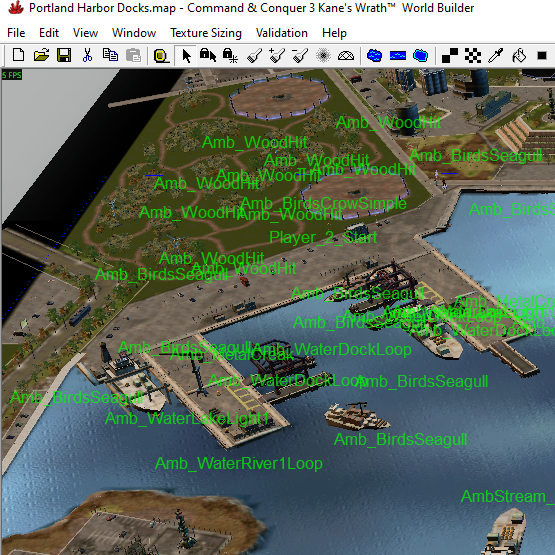
Task: Select the tape measure ruler tool
Action: (x=161, y=56)
